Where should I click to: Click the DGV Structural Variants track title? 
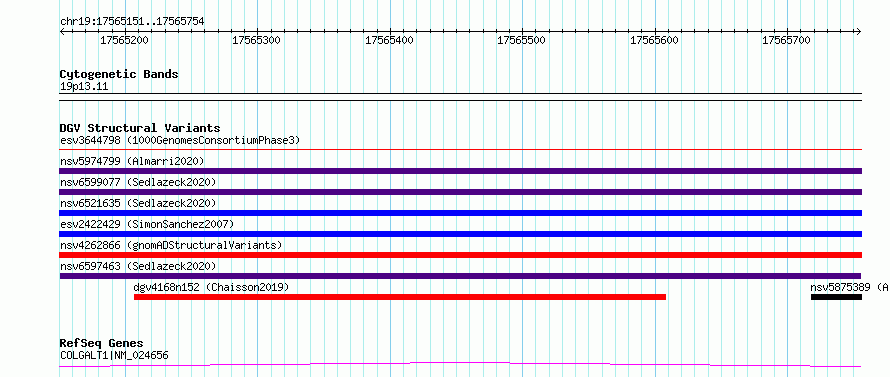pos(140,128)
